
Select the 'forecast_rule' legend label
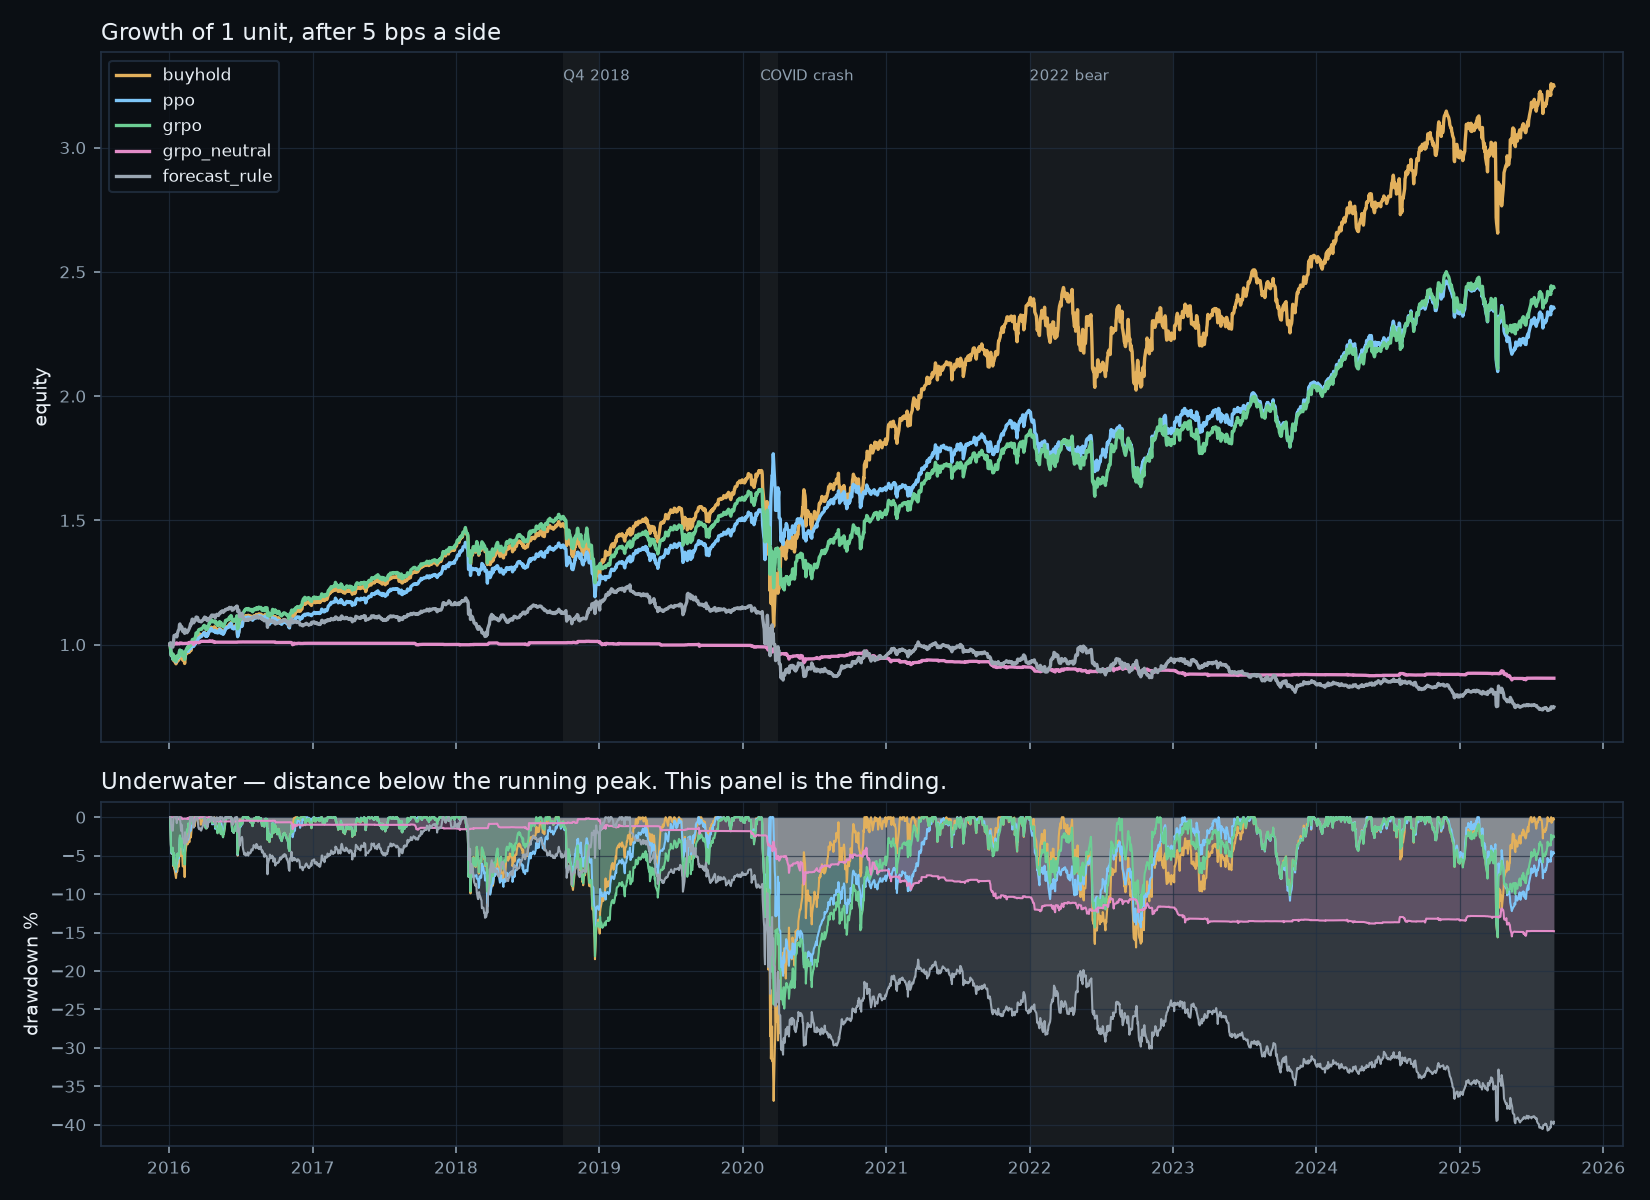pos(217,176)
